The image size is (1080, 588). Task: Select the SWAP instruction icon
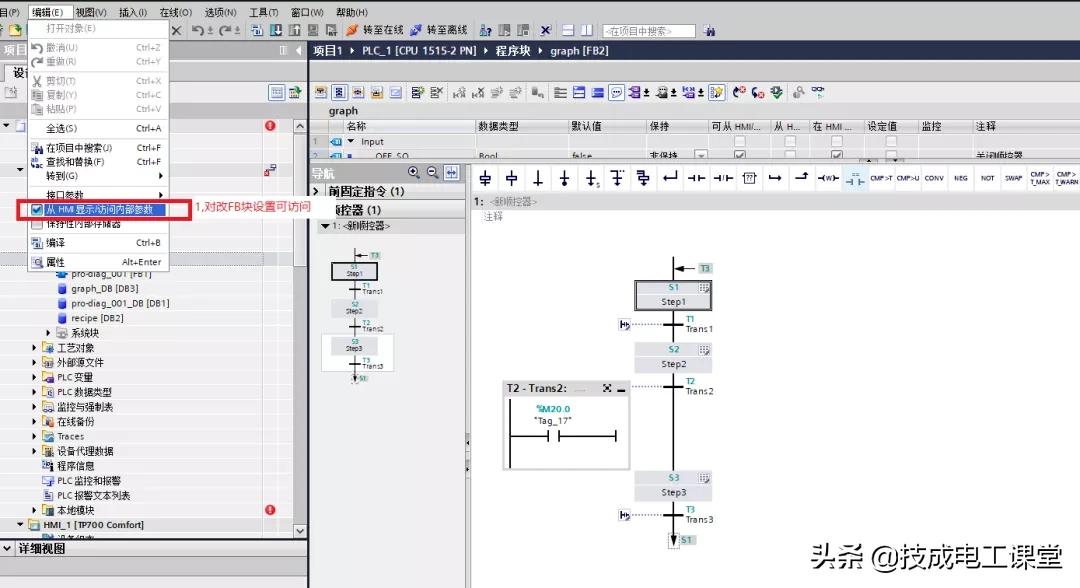[1013, 179]
